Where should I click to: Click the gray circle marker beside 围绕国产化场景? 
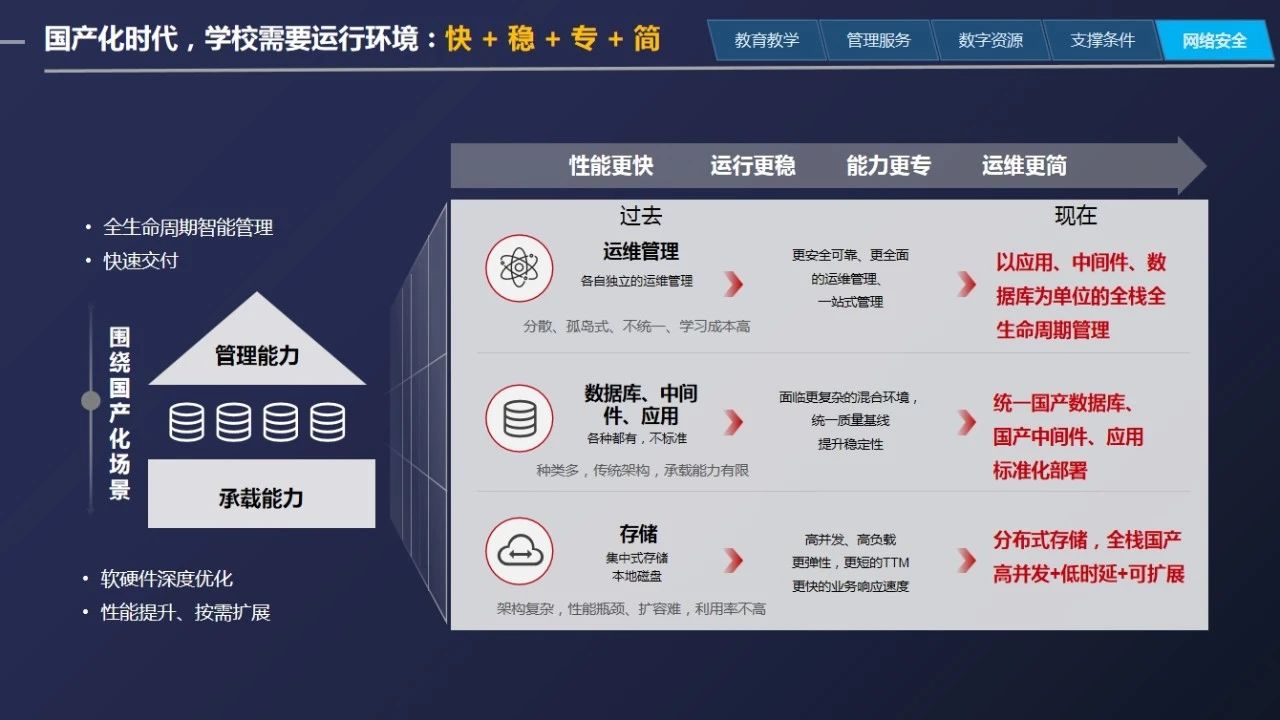[x=91, y=400]
